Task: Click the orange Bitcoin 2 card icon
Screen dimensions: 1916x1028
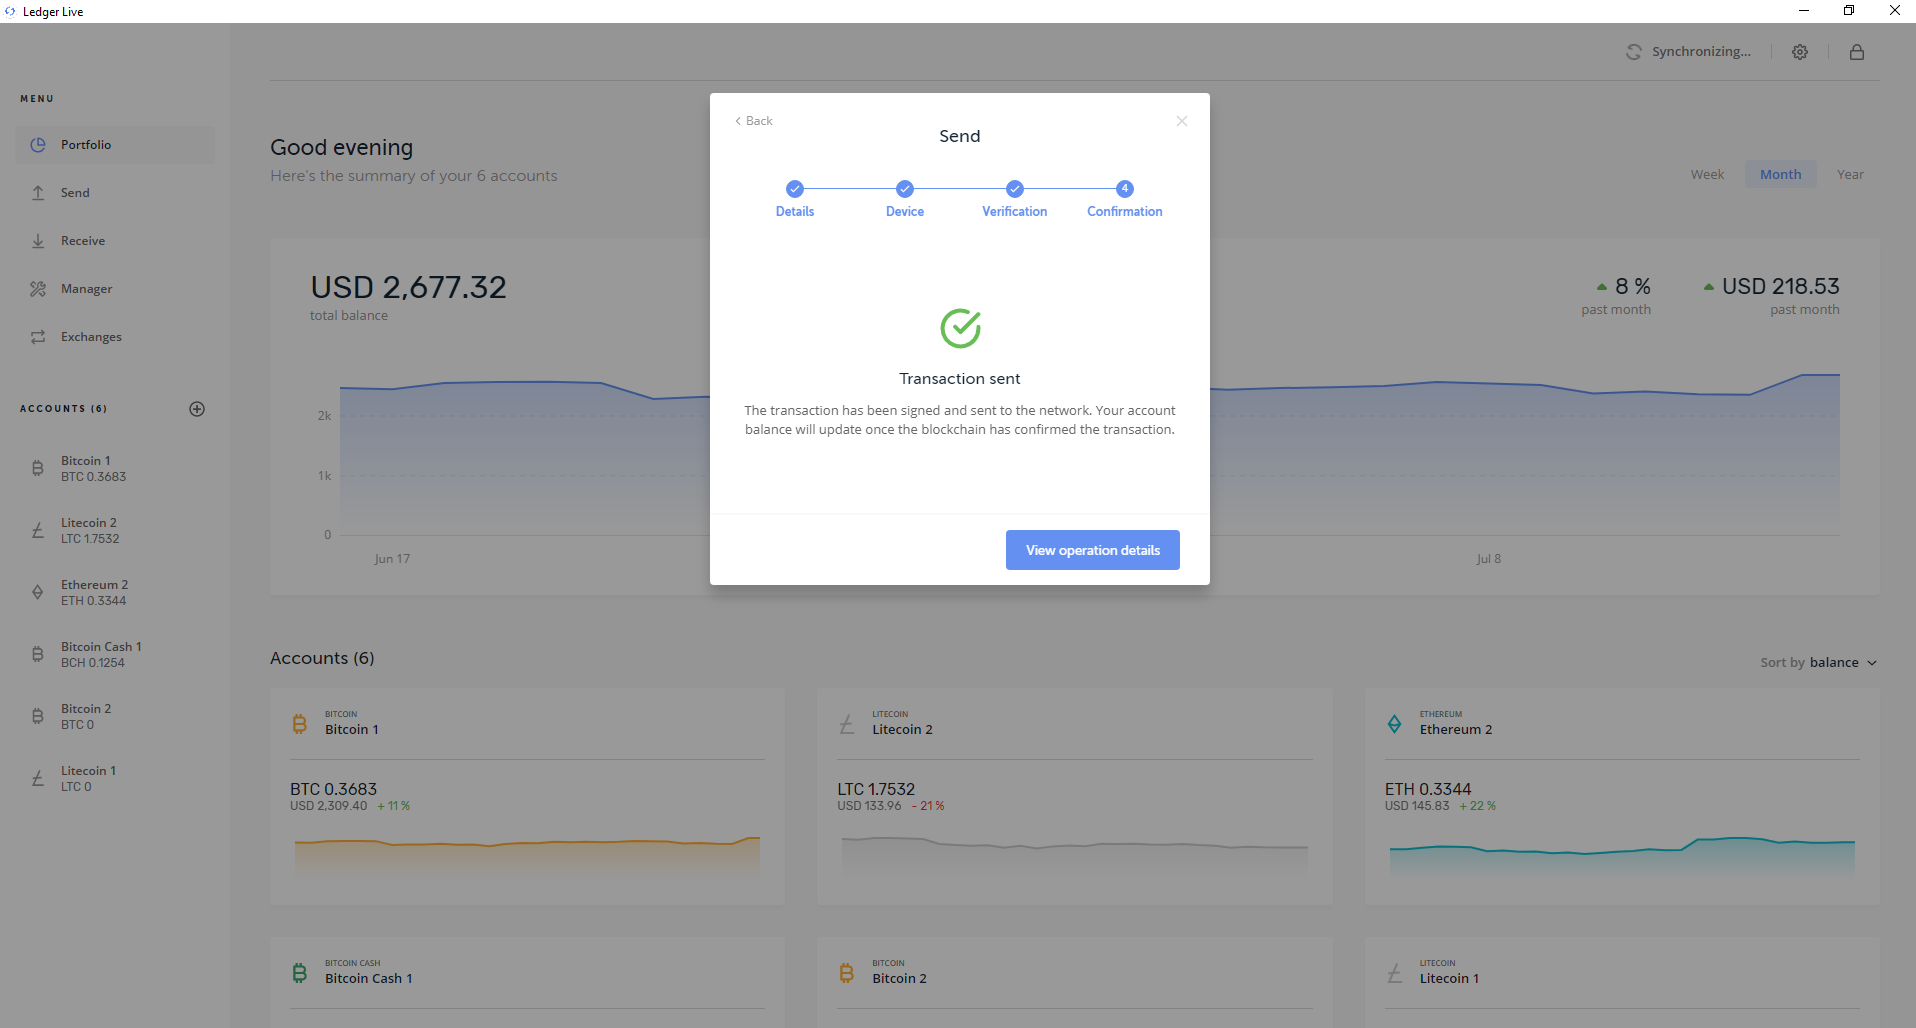Action: (847, 973)
